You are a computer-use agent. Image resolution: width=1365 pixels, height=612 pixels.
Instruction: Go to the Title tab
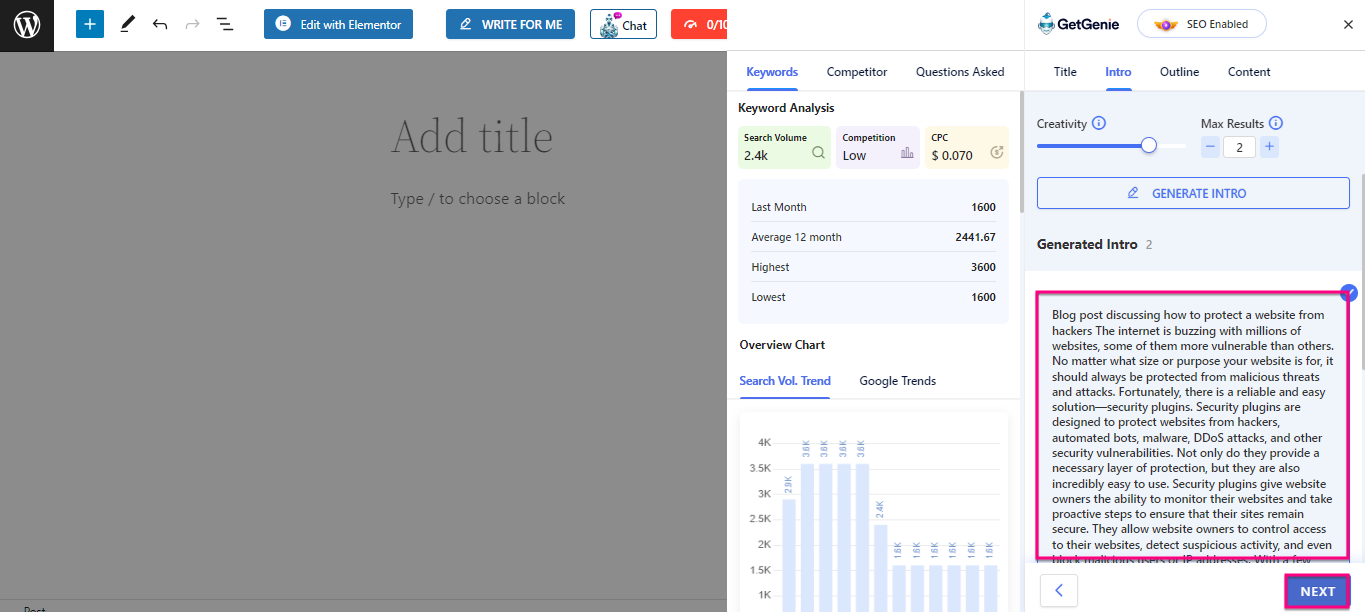click(x=1065, y=72)
